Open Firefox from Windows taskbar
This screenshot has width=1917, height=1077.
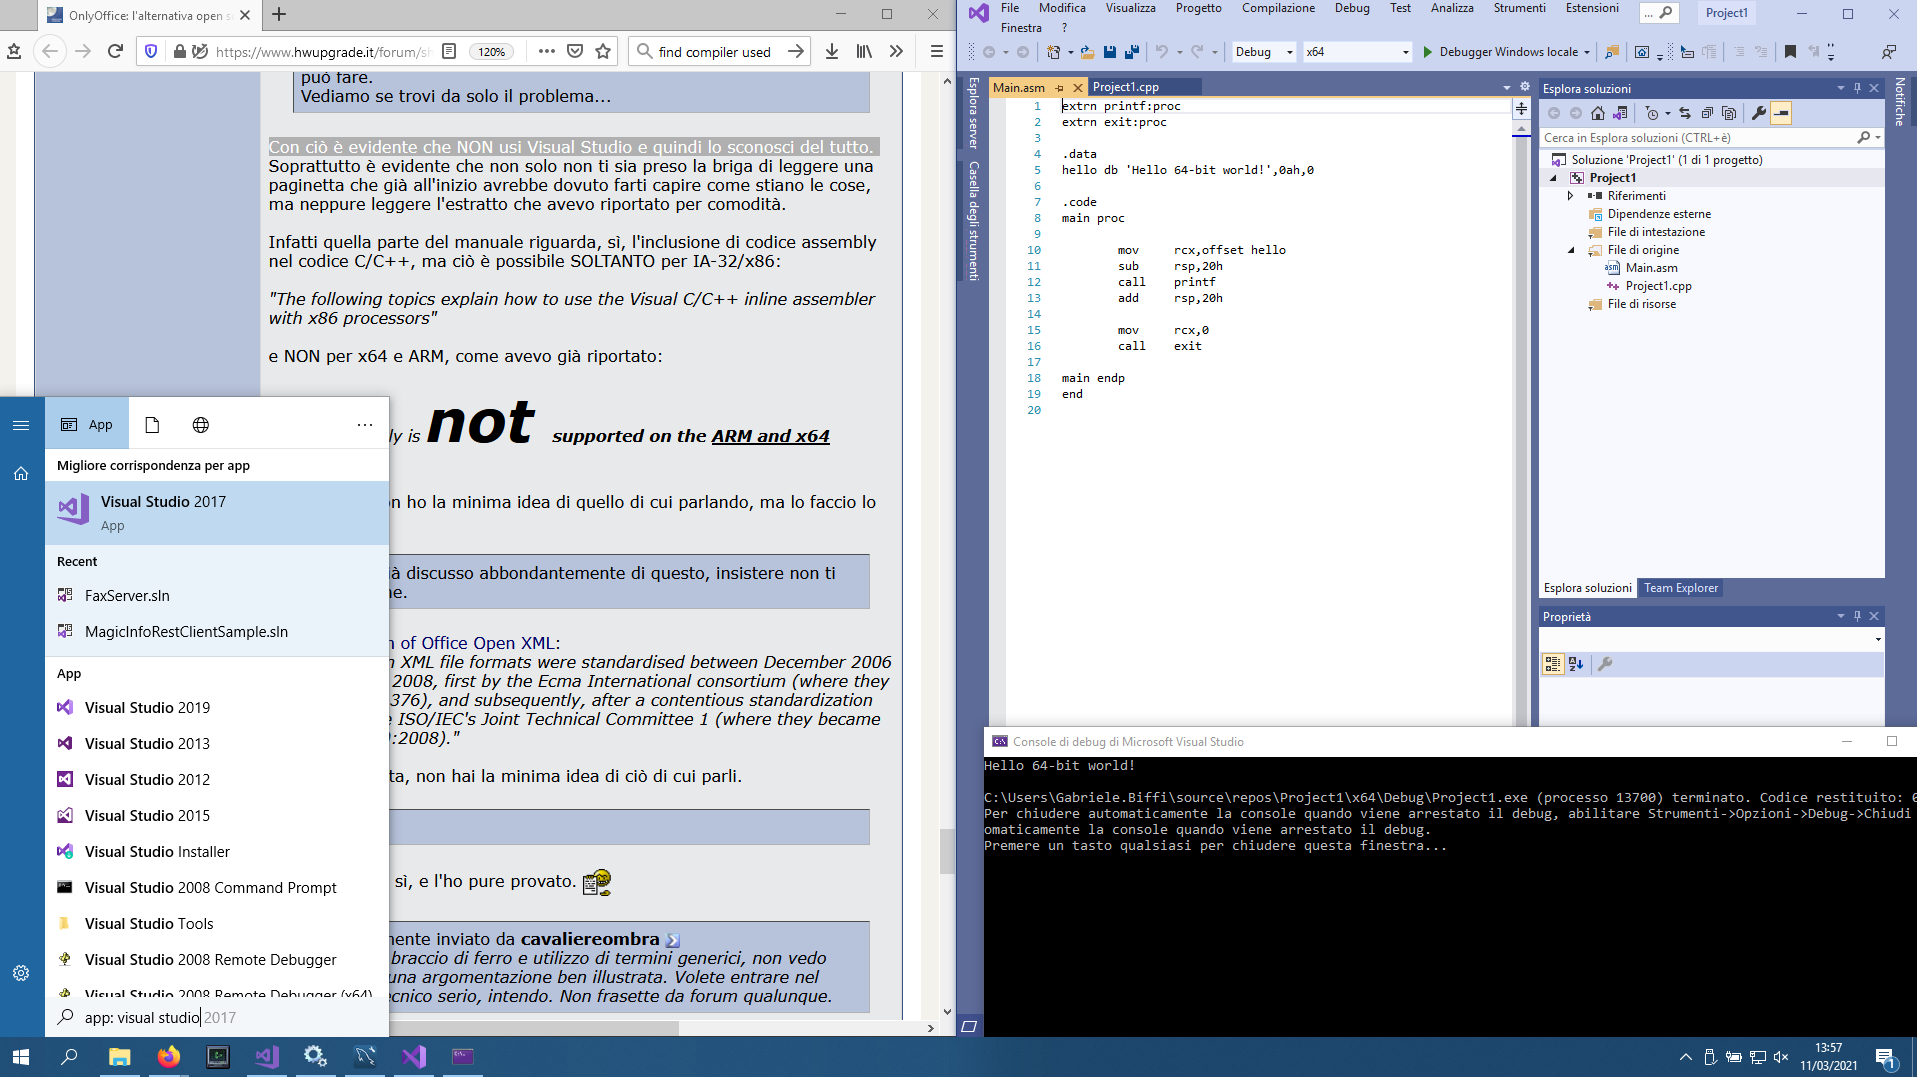(x=169, y=1056)
